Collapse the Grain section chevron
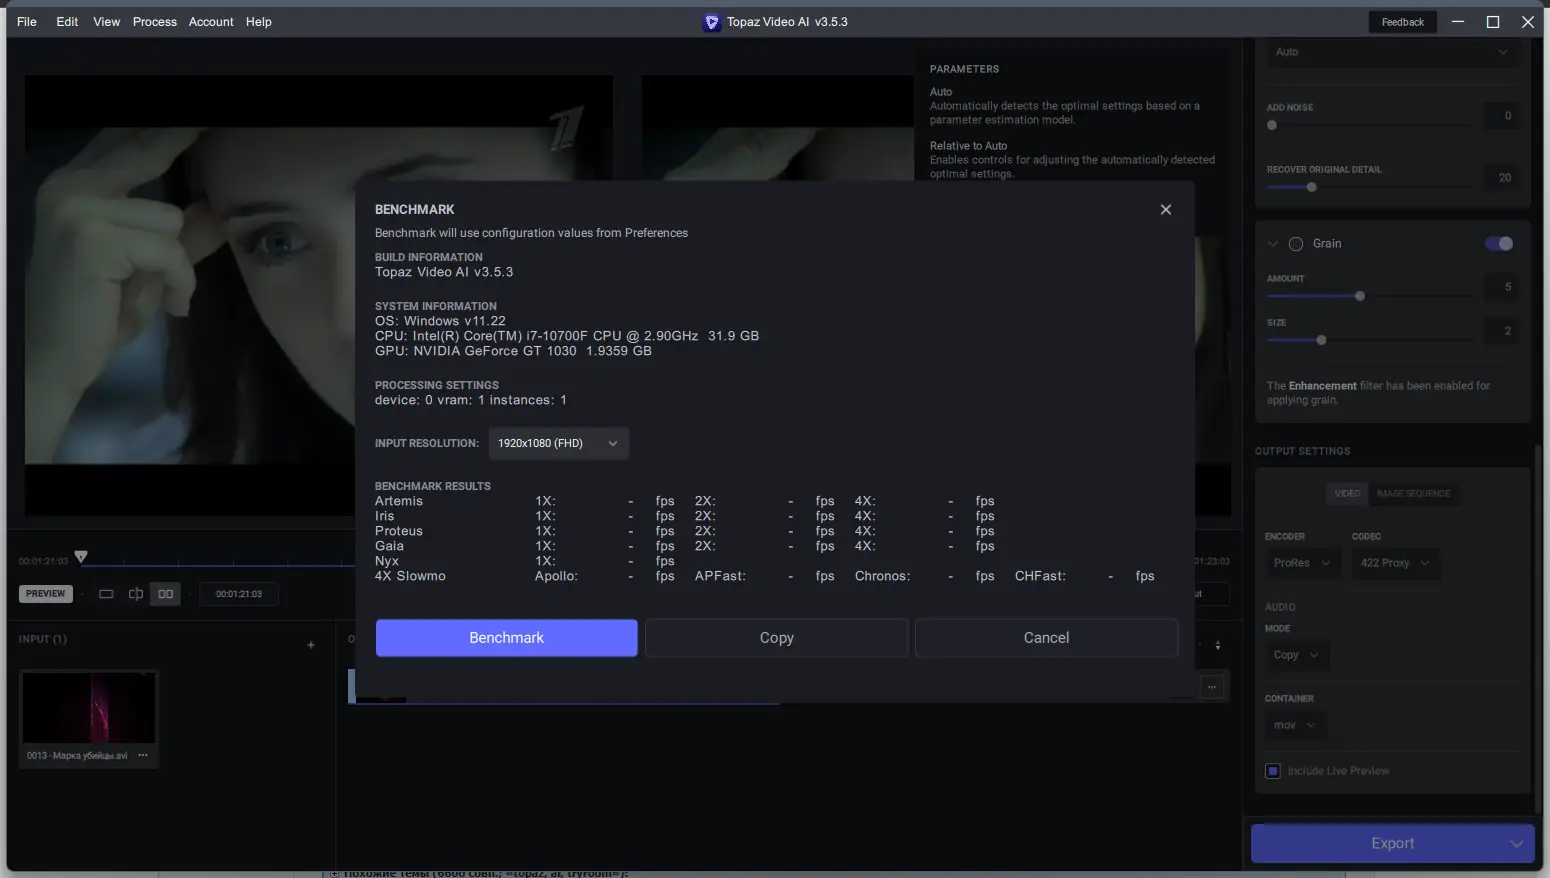Screen dimensions: 1550x878 pos(1273,244)
